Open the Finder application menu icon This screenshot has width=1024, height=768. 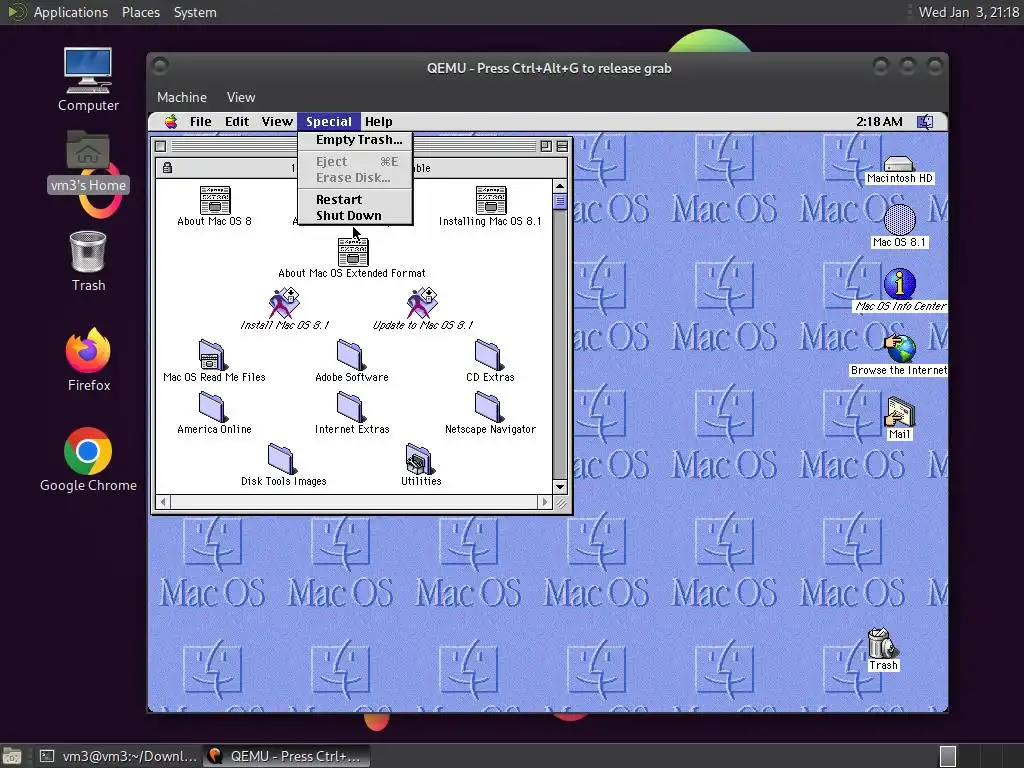(925, 121)
